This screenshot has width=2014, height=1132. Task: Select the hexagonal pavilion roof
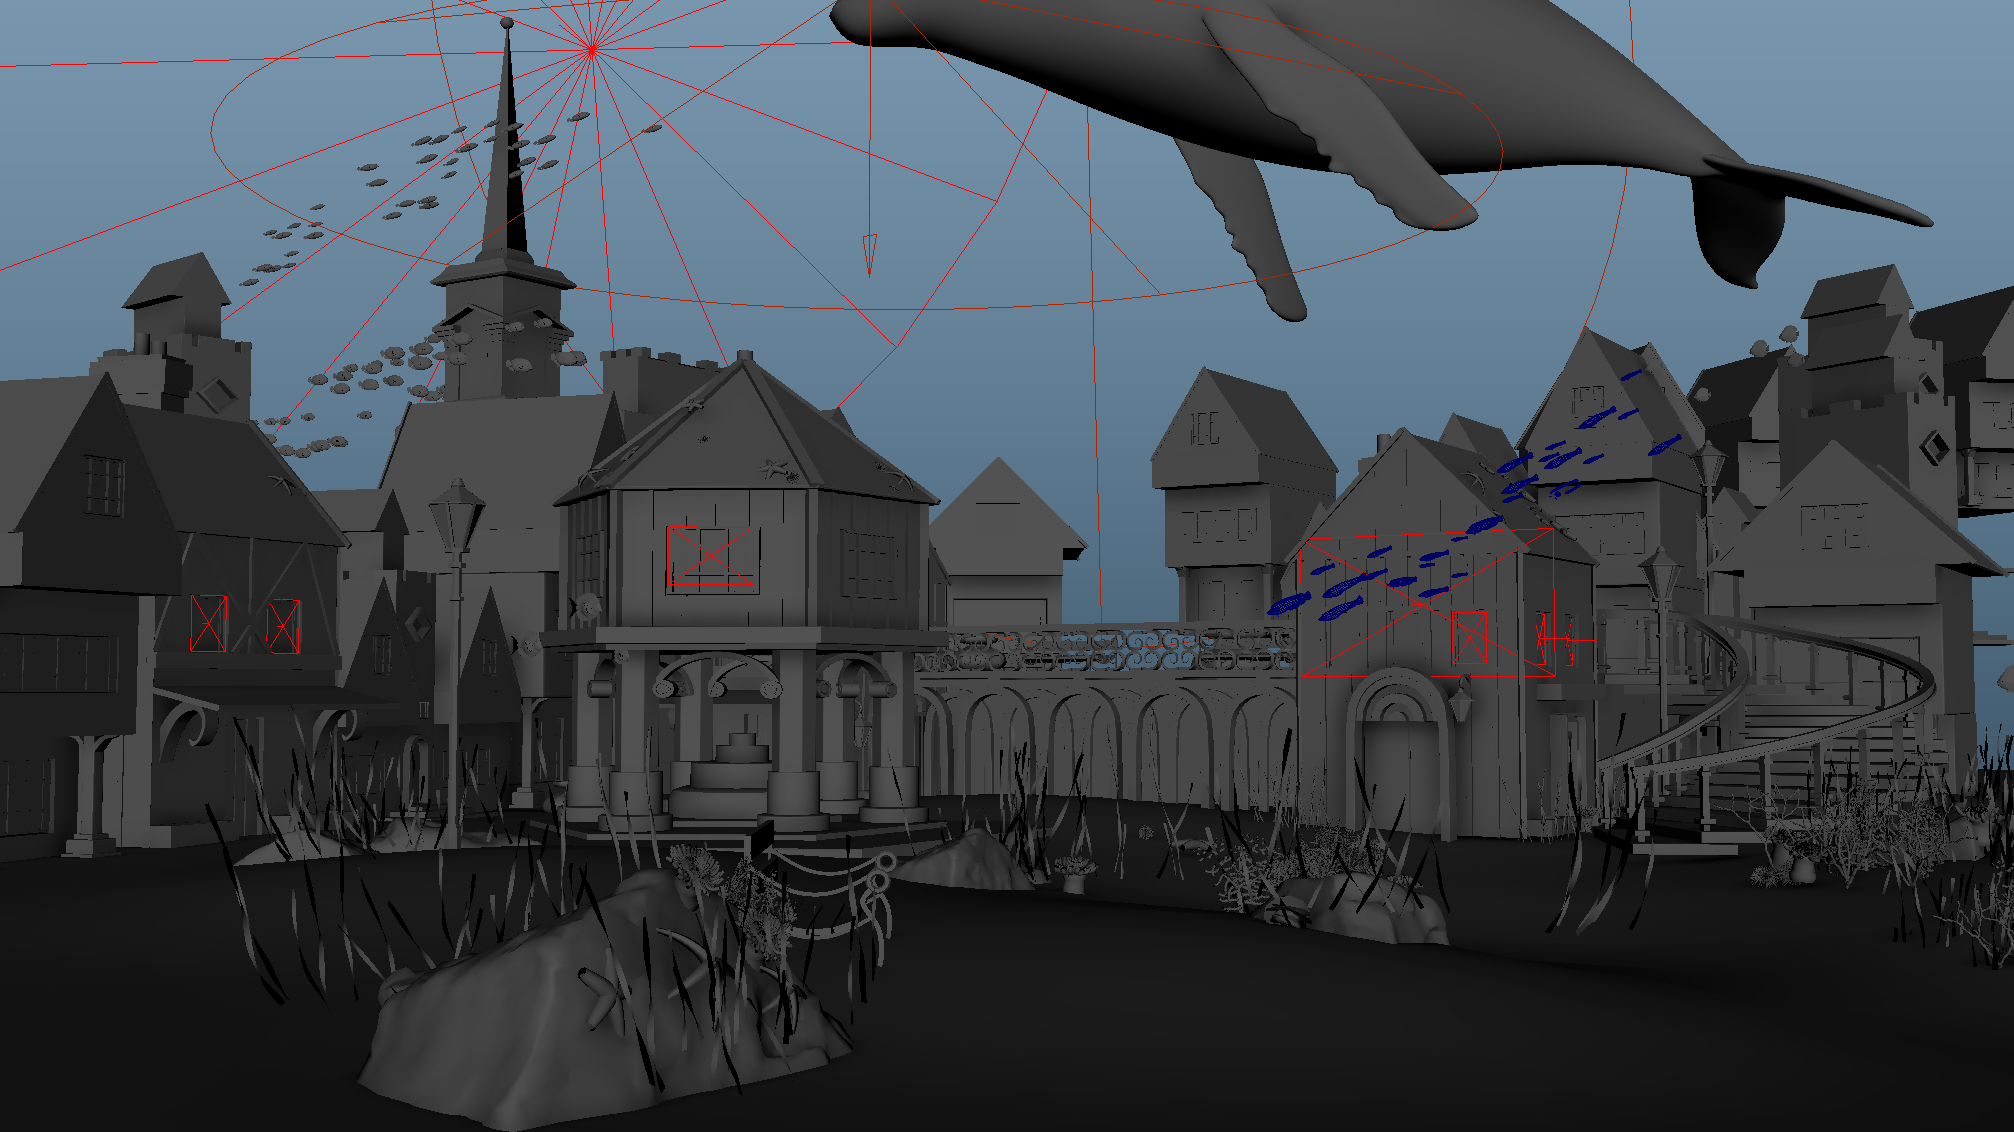click(x=745, y=430)
